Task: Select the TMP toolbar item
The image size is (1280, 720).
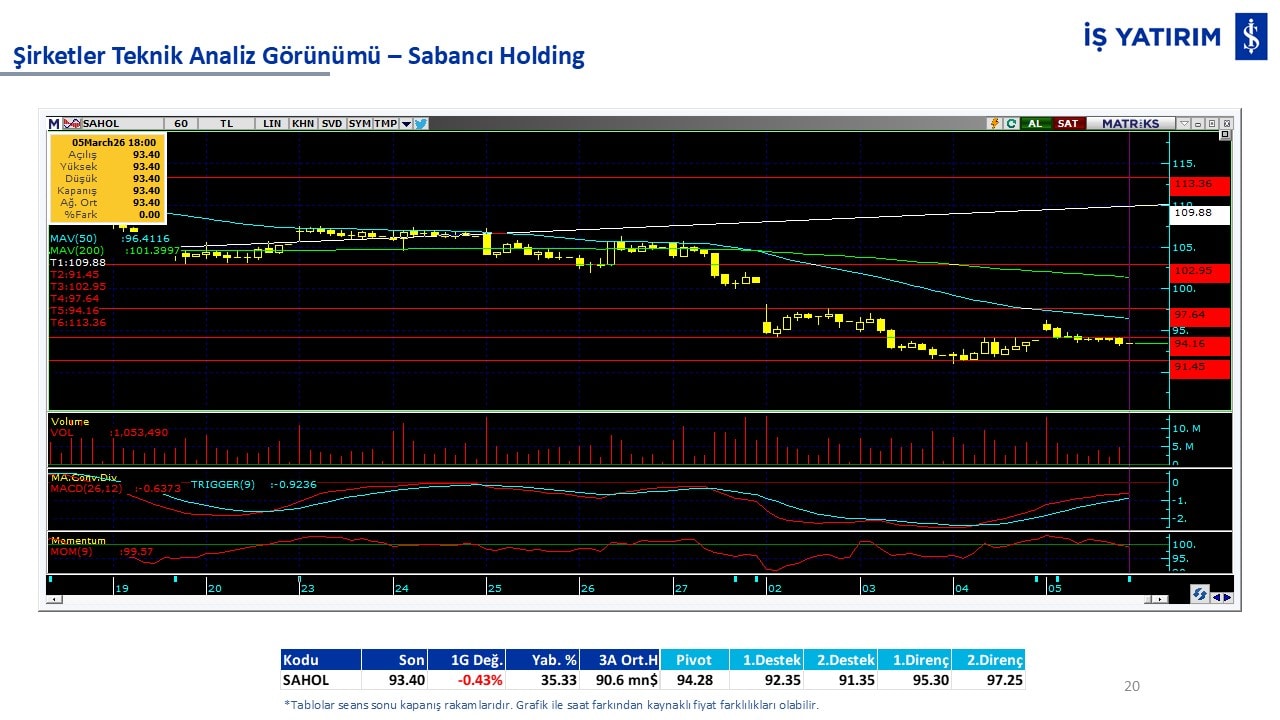Action: pyautogui.click(x=385, y=124)
